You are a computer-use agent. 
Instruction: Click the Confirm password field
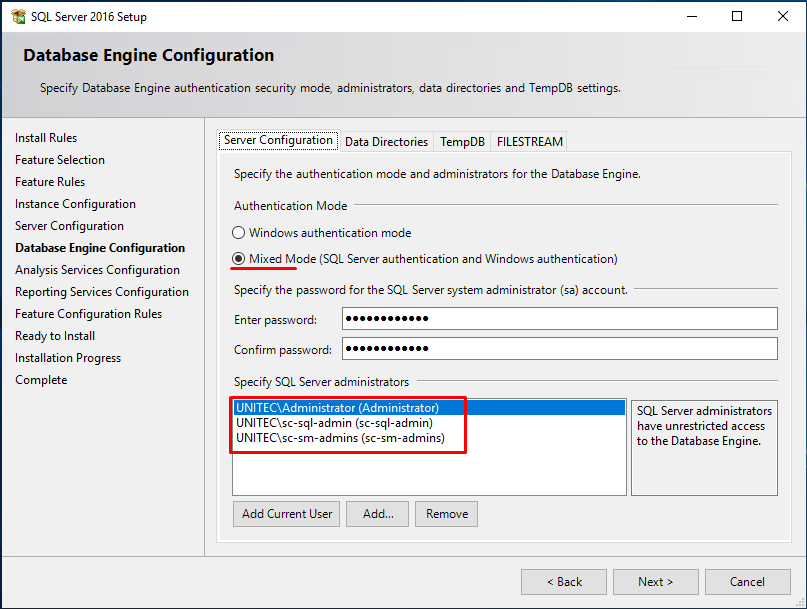[559, 349]
